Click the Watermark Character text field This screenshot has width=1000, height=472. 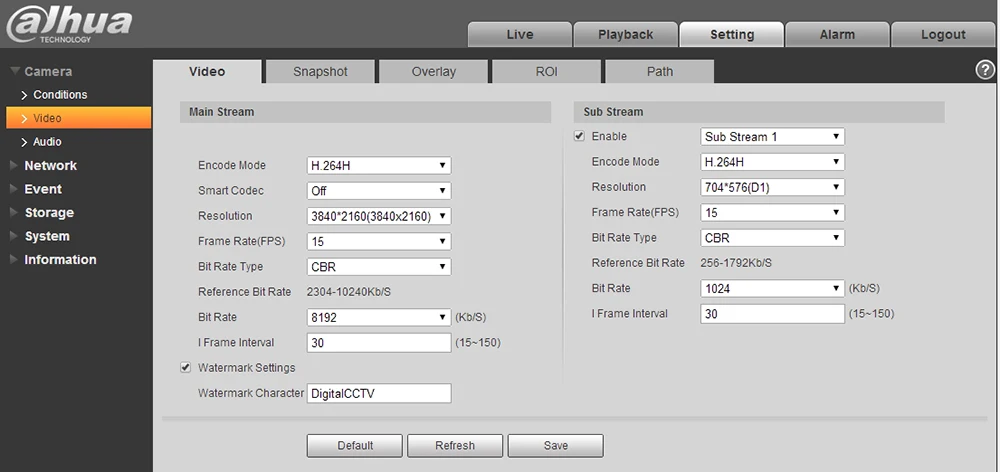click(379, 394)
